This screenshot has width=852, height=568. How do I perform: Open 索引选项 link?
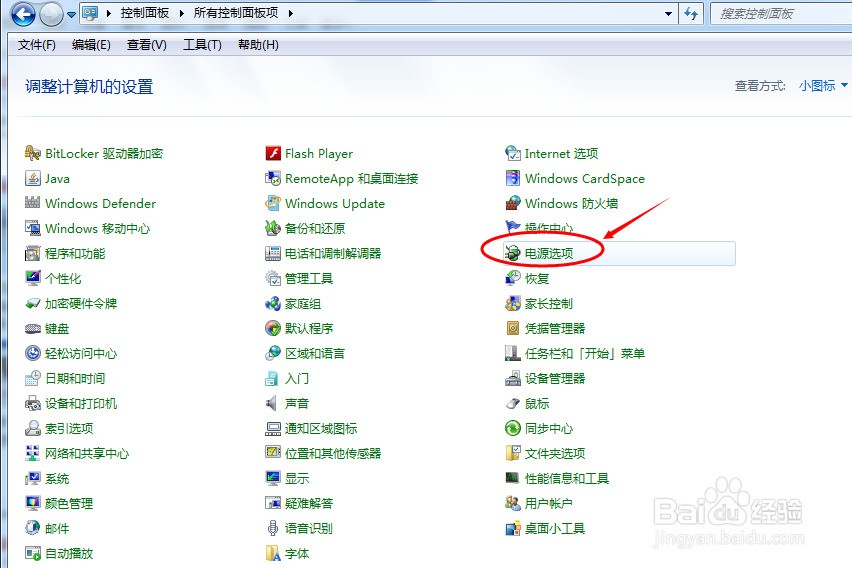click(69, 428)
